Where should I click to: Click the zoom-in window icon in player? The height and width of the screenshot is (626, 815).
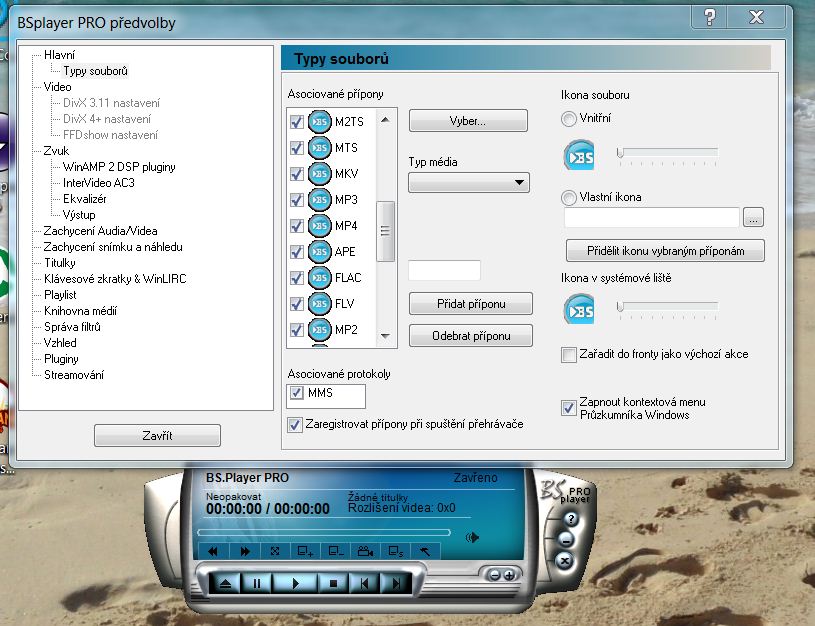tap(305, 551)
